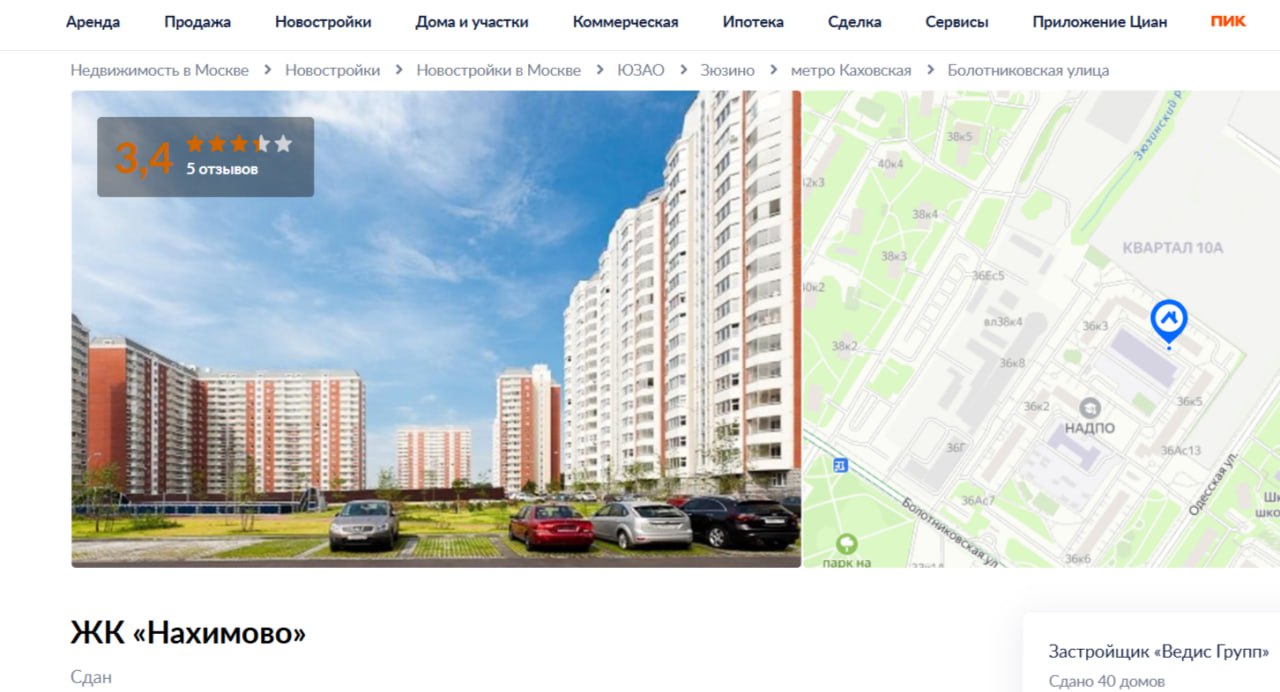
Task: Open the Недвижимость в Москве breadcrumb
Action: tap(158, 70)
